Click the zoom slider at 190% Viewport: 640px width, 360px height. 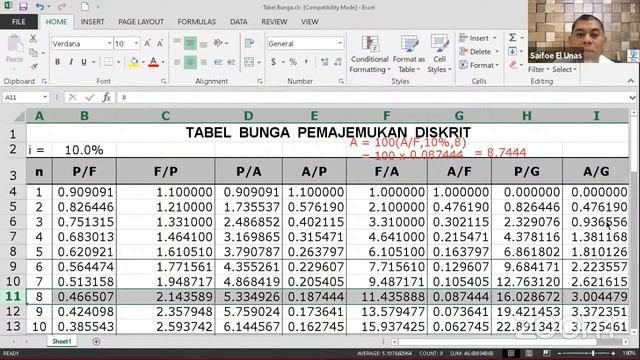pos(593,353)
